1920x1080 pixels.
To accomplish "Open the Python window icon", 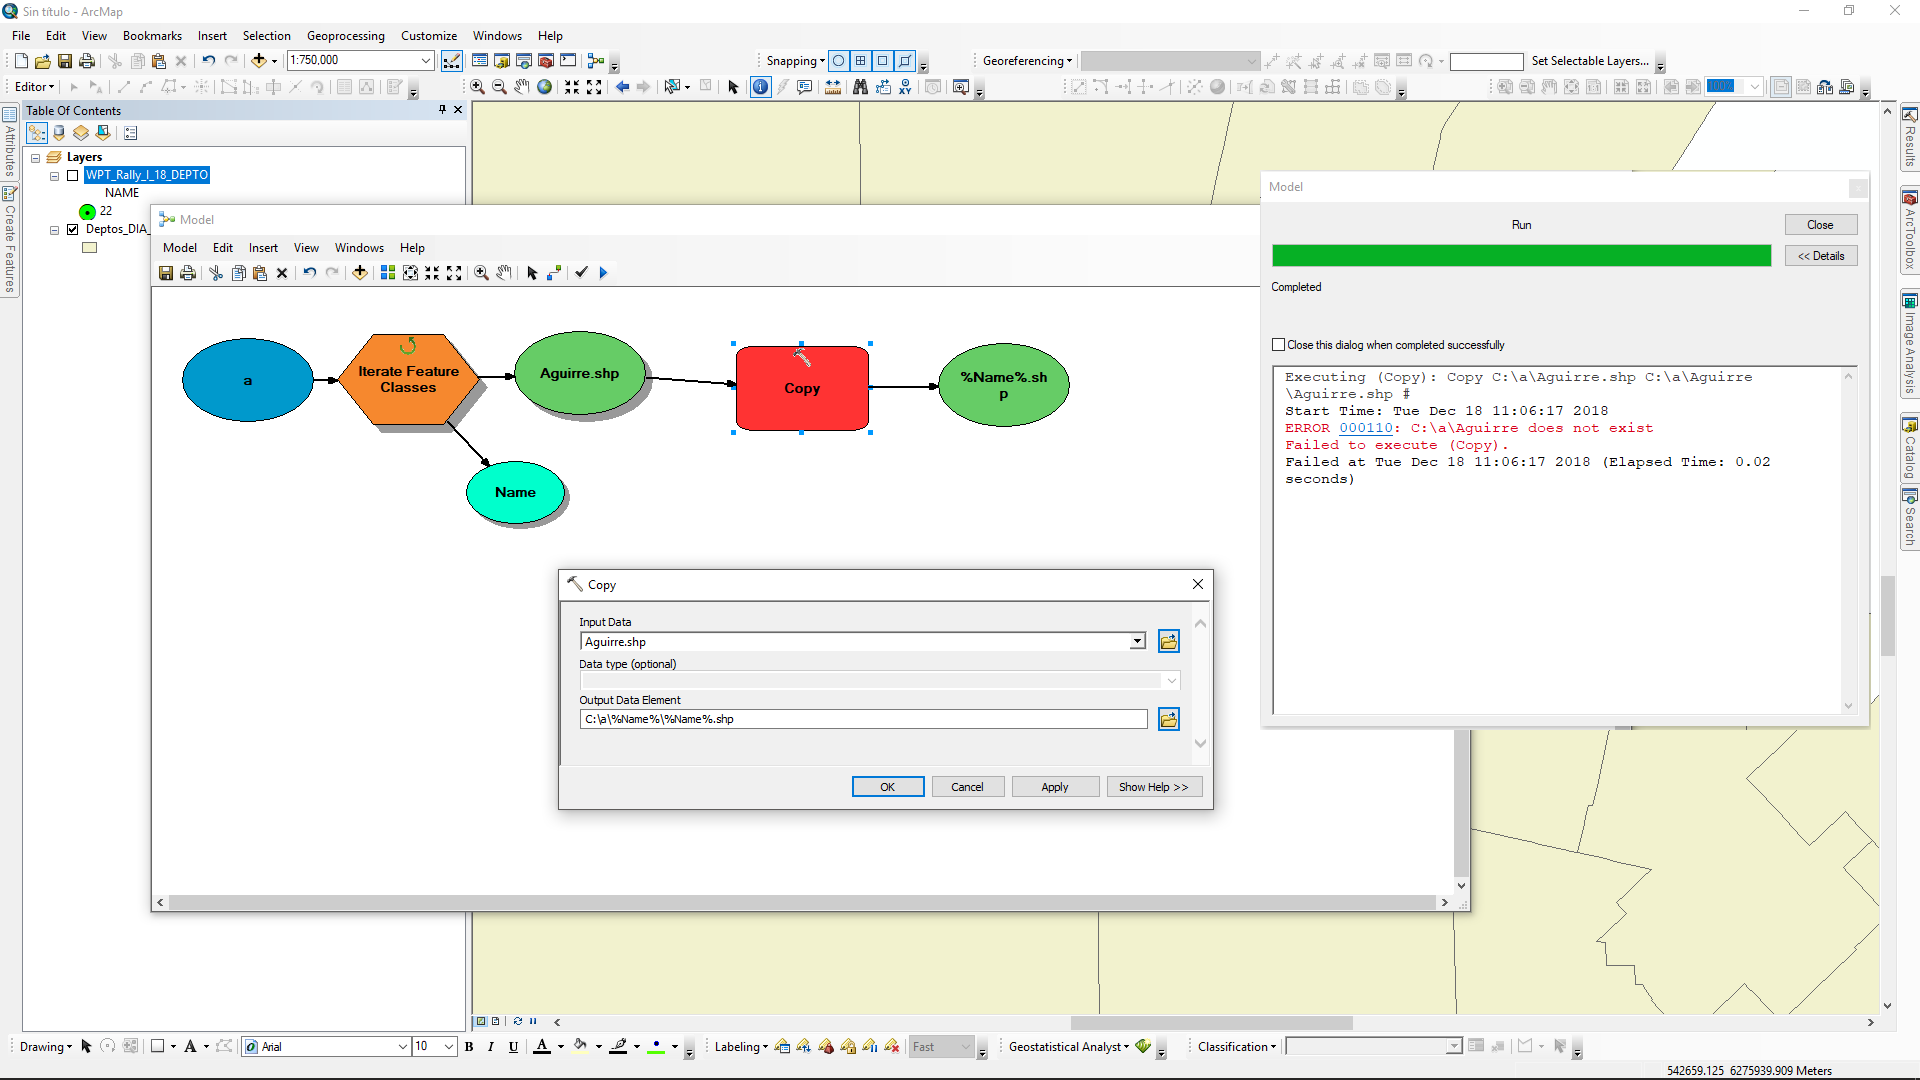I will click(568, 61).
